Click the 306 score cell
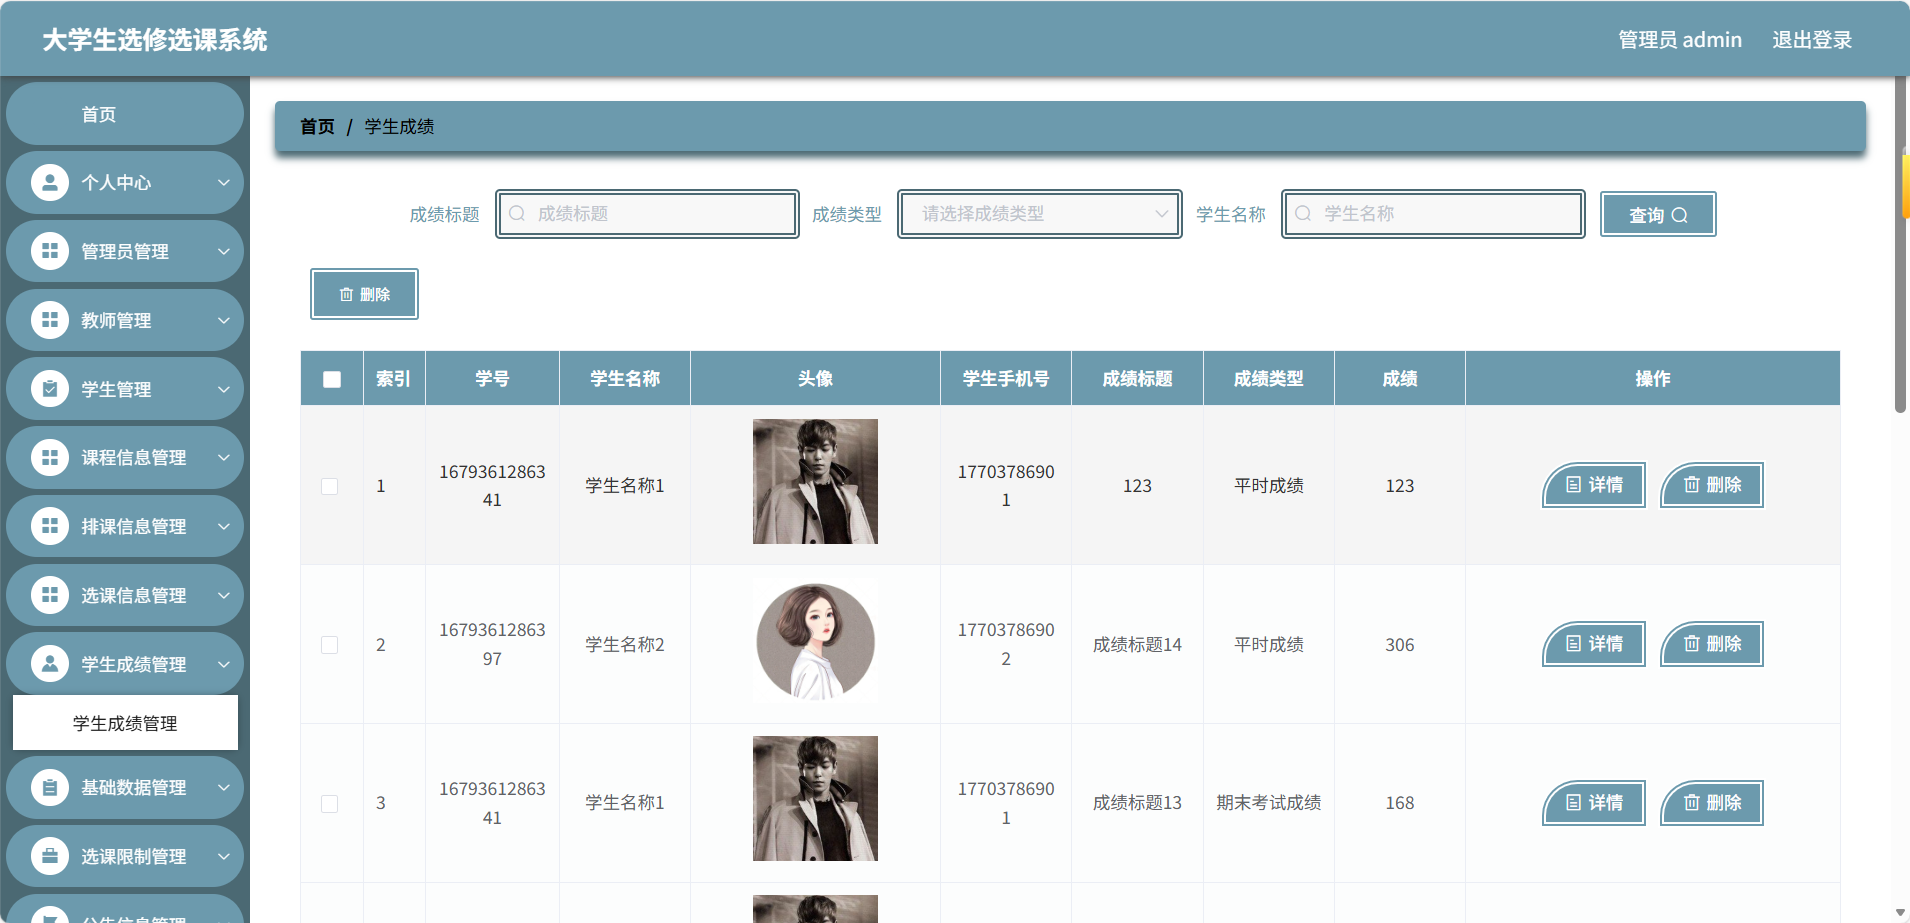This screenshot has height=923, width=1910. (x=1400, y=645)
